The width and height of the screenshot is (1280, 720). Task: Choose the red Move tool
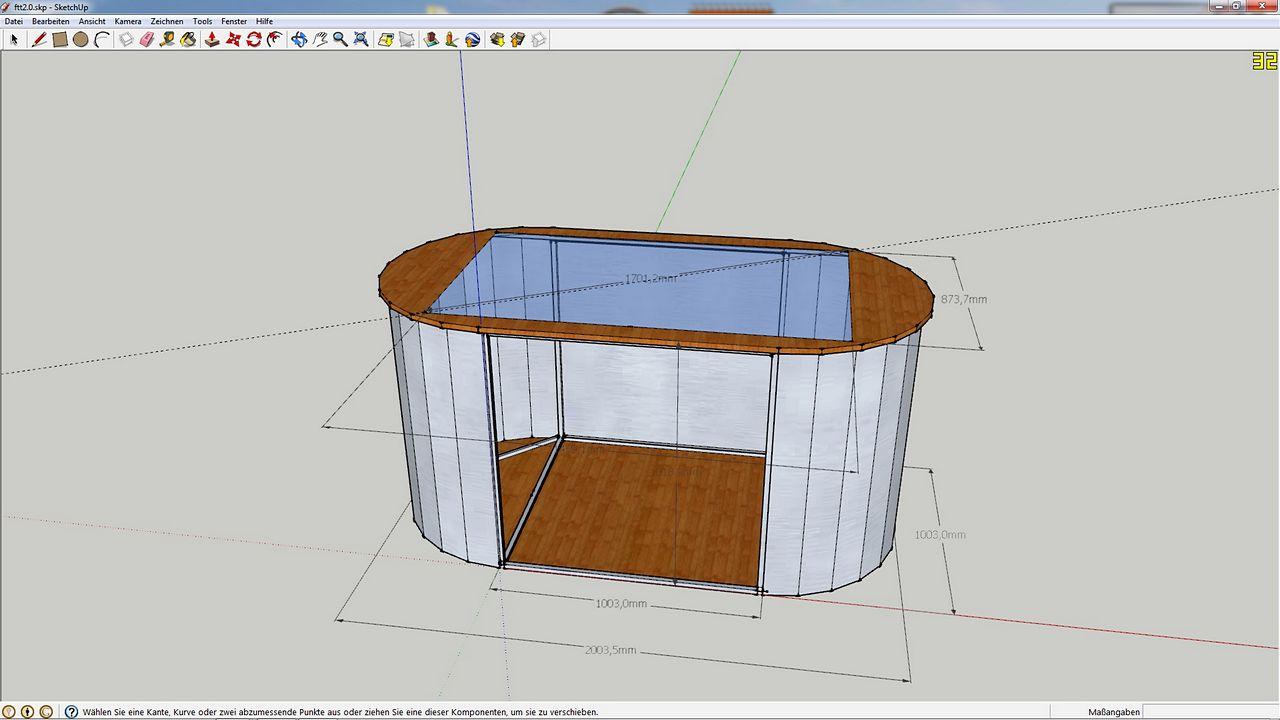pyautogui.click(x=233, y=40)
